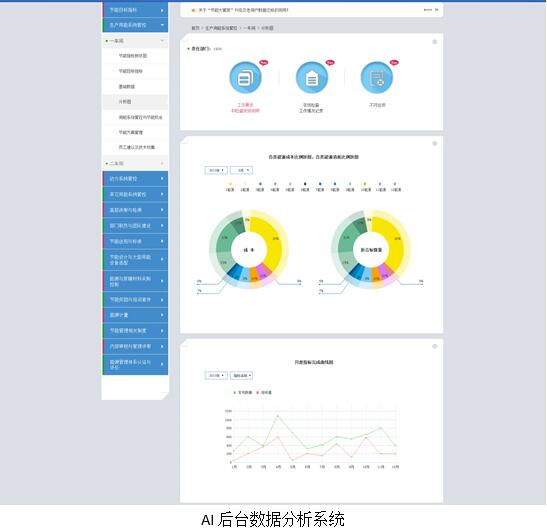Open the stacked-documents circular icon

[x=245, y=78]
